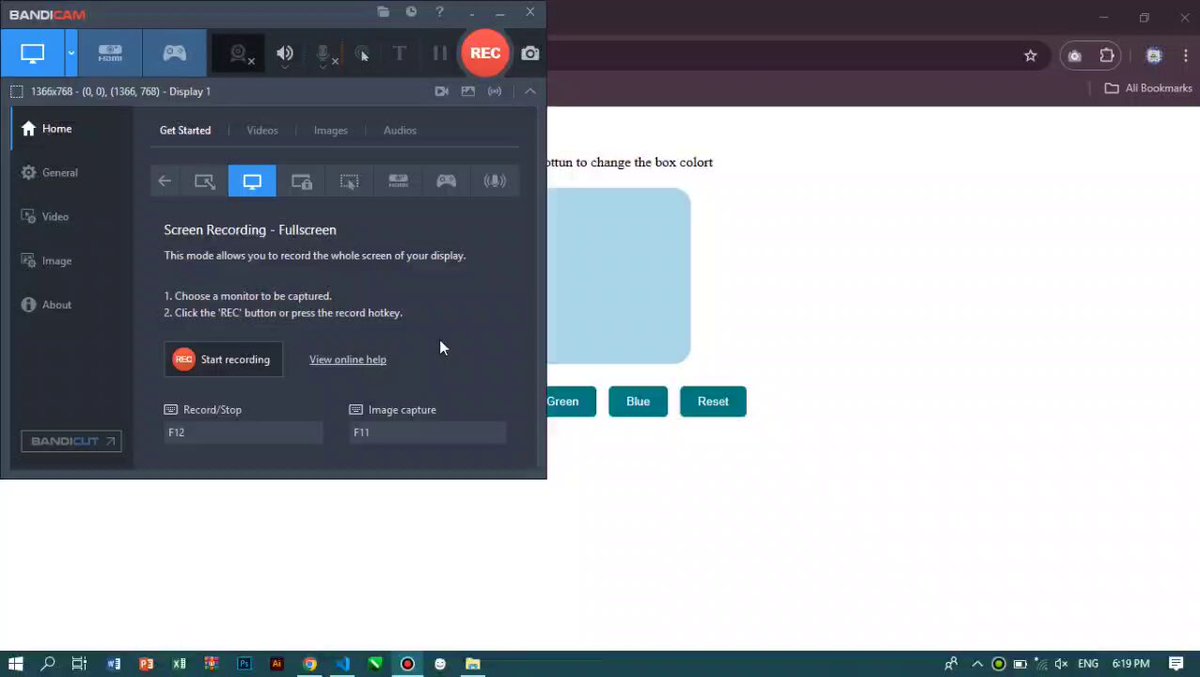Toggle the mouse cursor effect
Viewport: 1200px width, 677px height.
pos(362,54)
